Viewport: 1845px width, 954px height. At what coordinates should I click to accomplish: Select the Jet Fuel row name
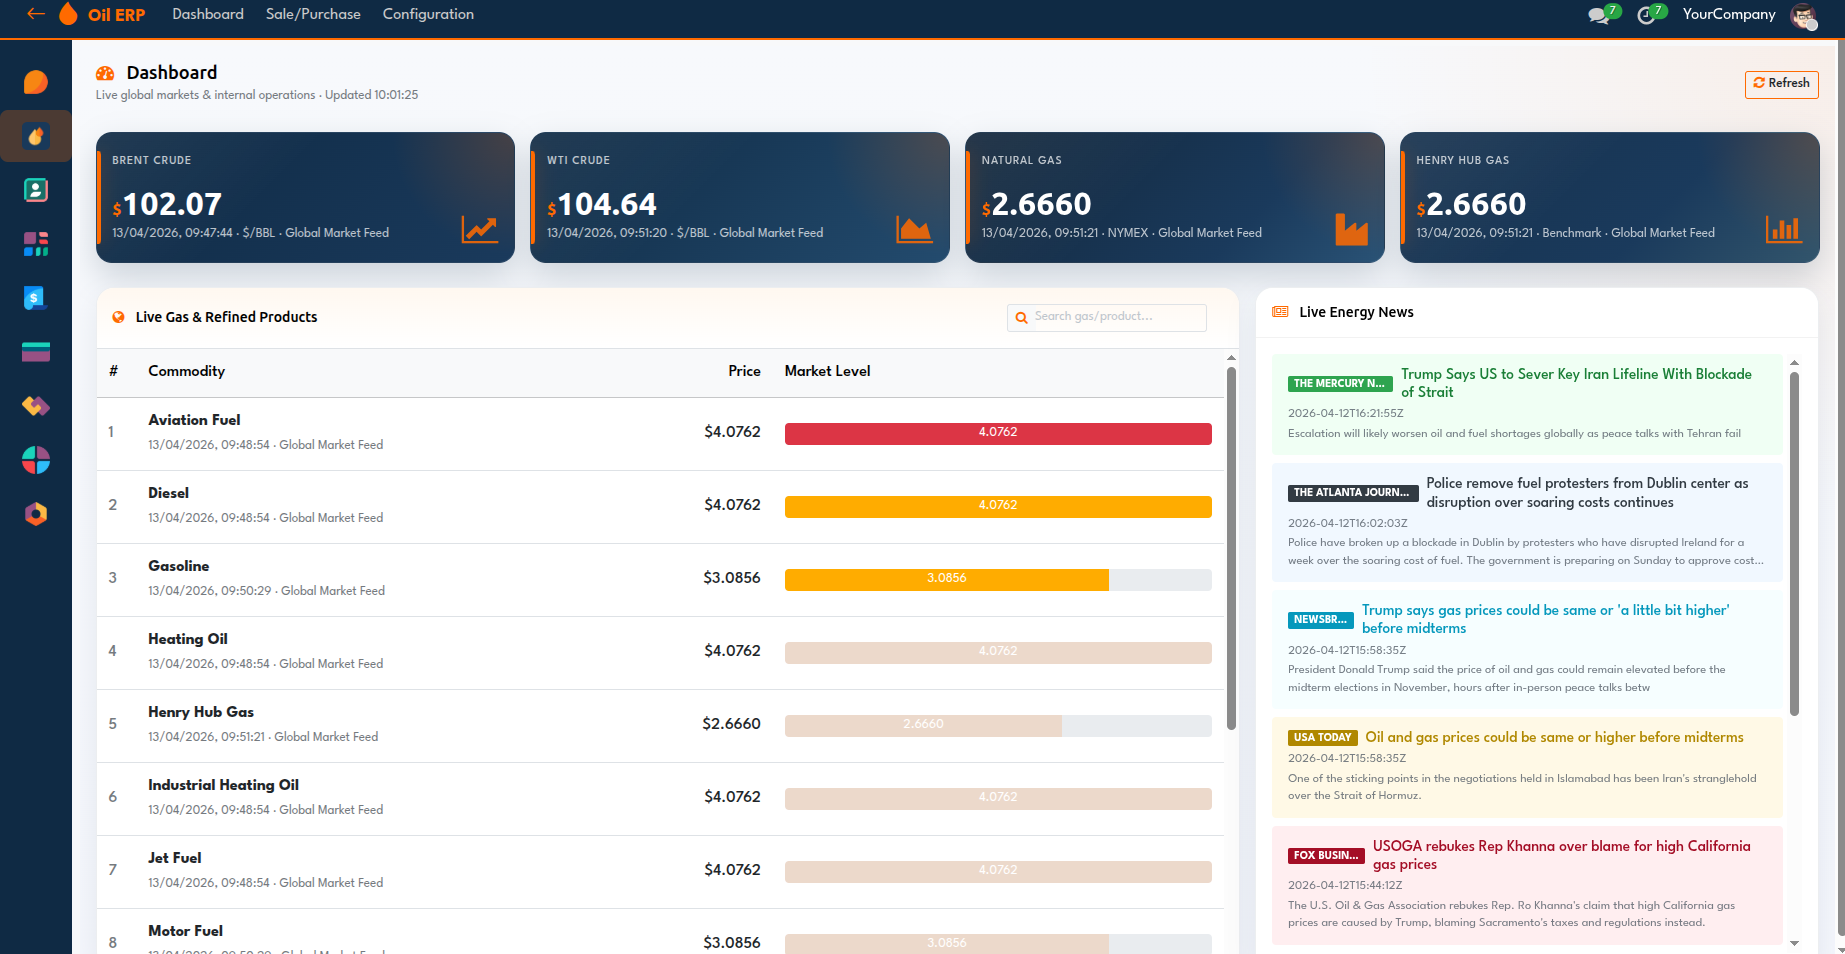pyautogui.click(x=174, y=858)
